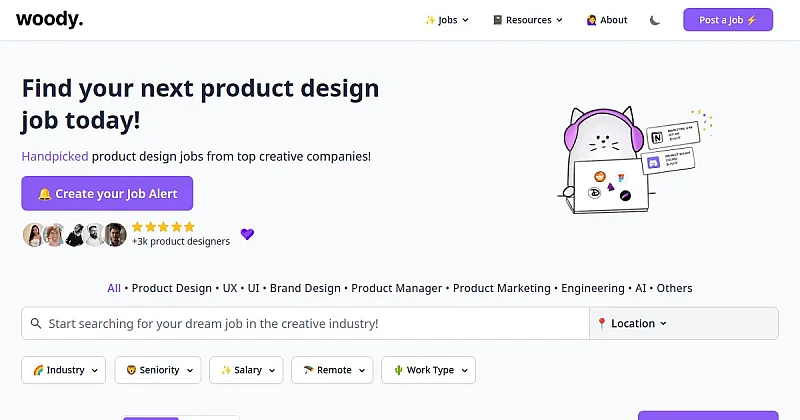Toggle dark mode with the moon icon

point(655,20)
